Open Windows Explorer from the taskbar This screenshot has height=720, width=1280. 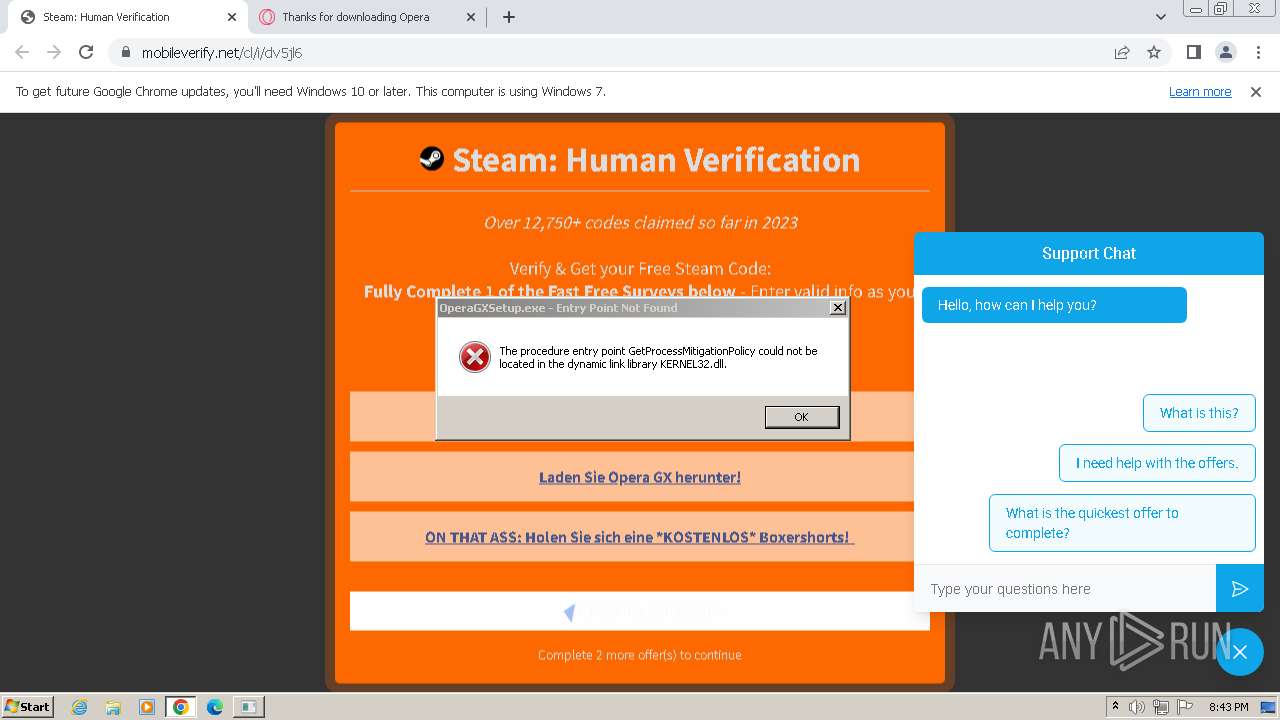coord(113,707)
